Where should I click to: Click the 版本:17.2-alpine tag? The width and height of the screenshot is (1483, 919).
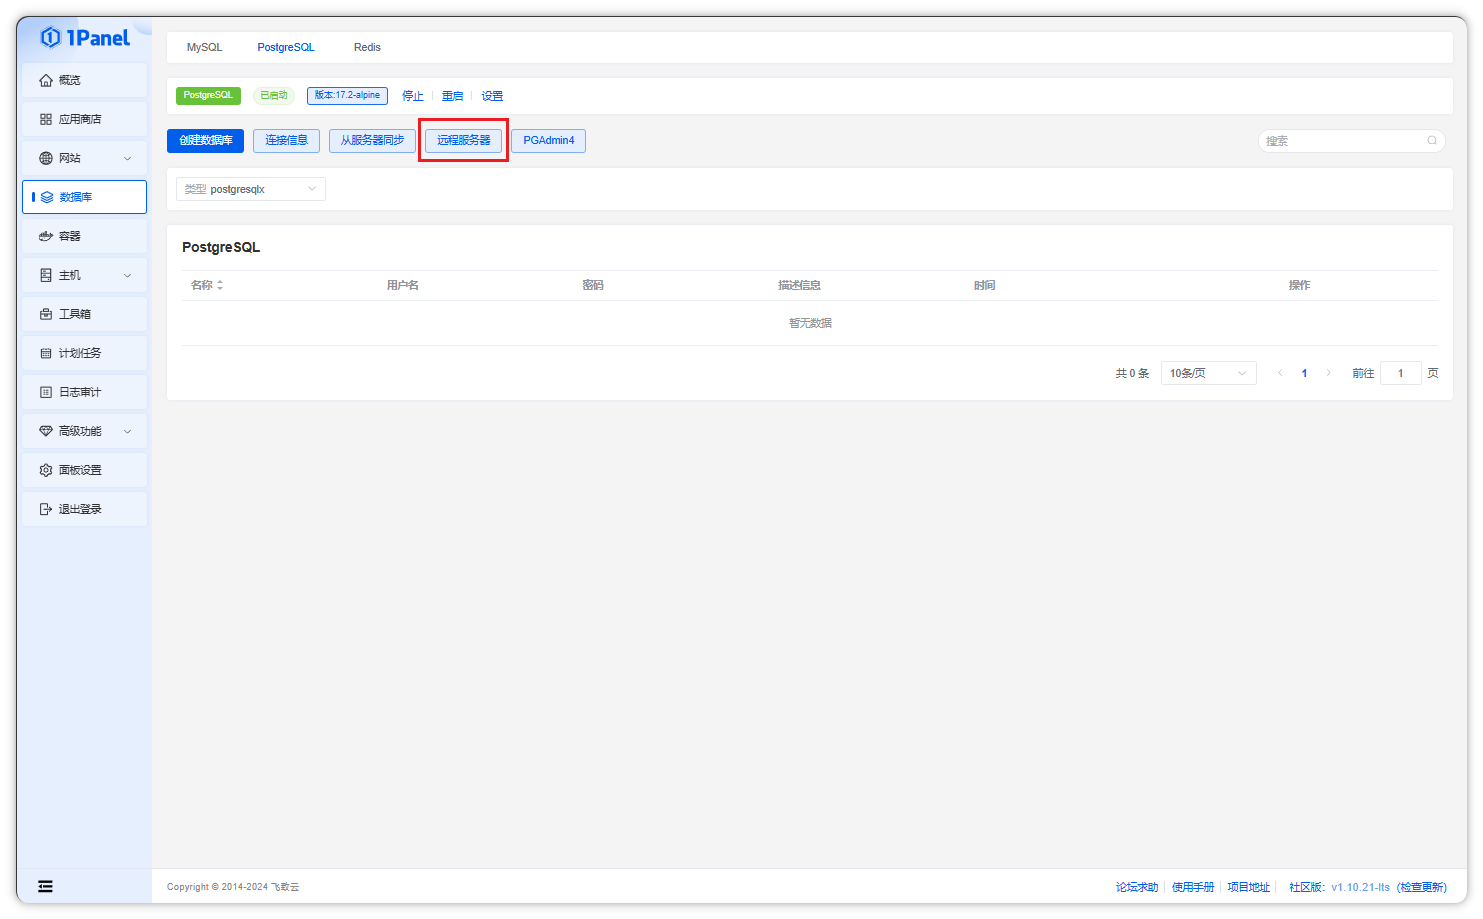(347, 96)
